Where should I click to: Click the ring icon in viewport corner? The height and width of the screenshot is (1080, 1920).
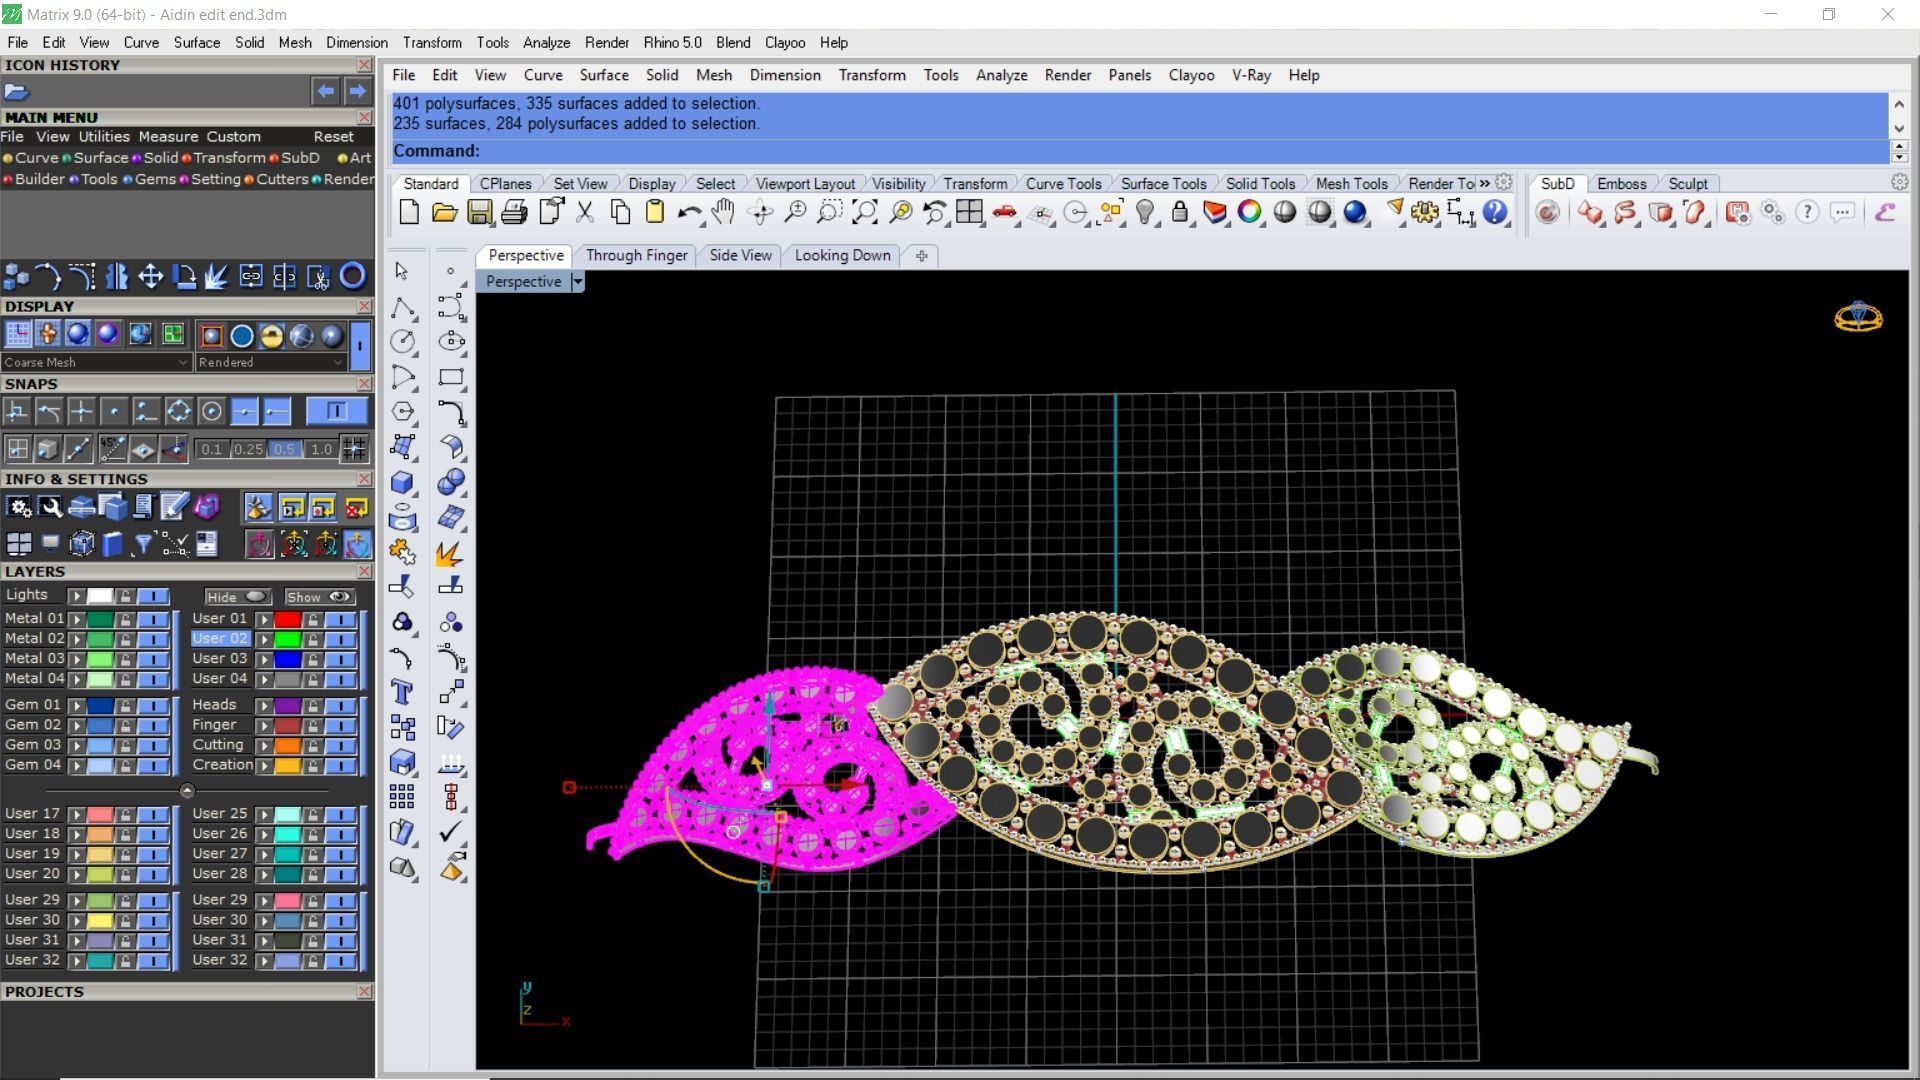pos(1858,316)
